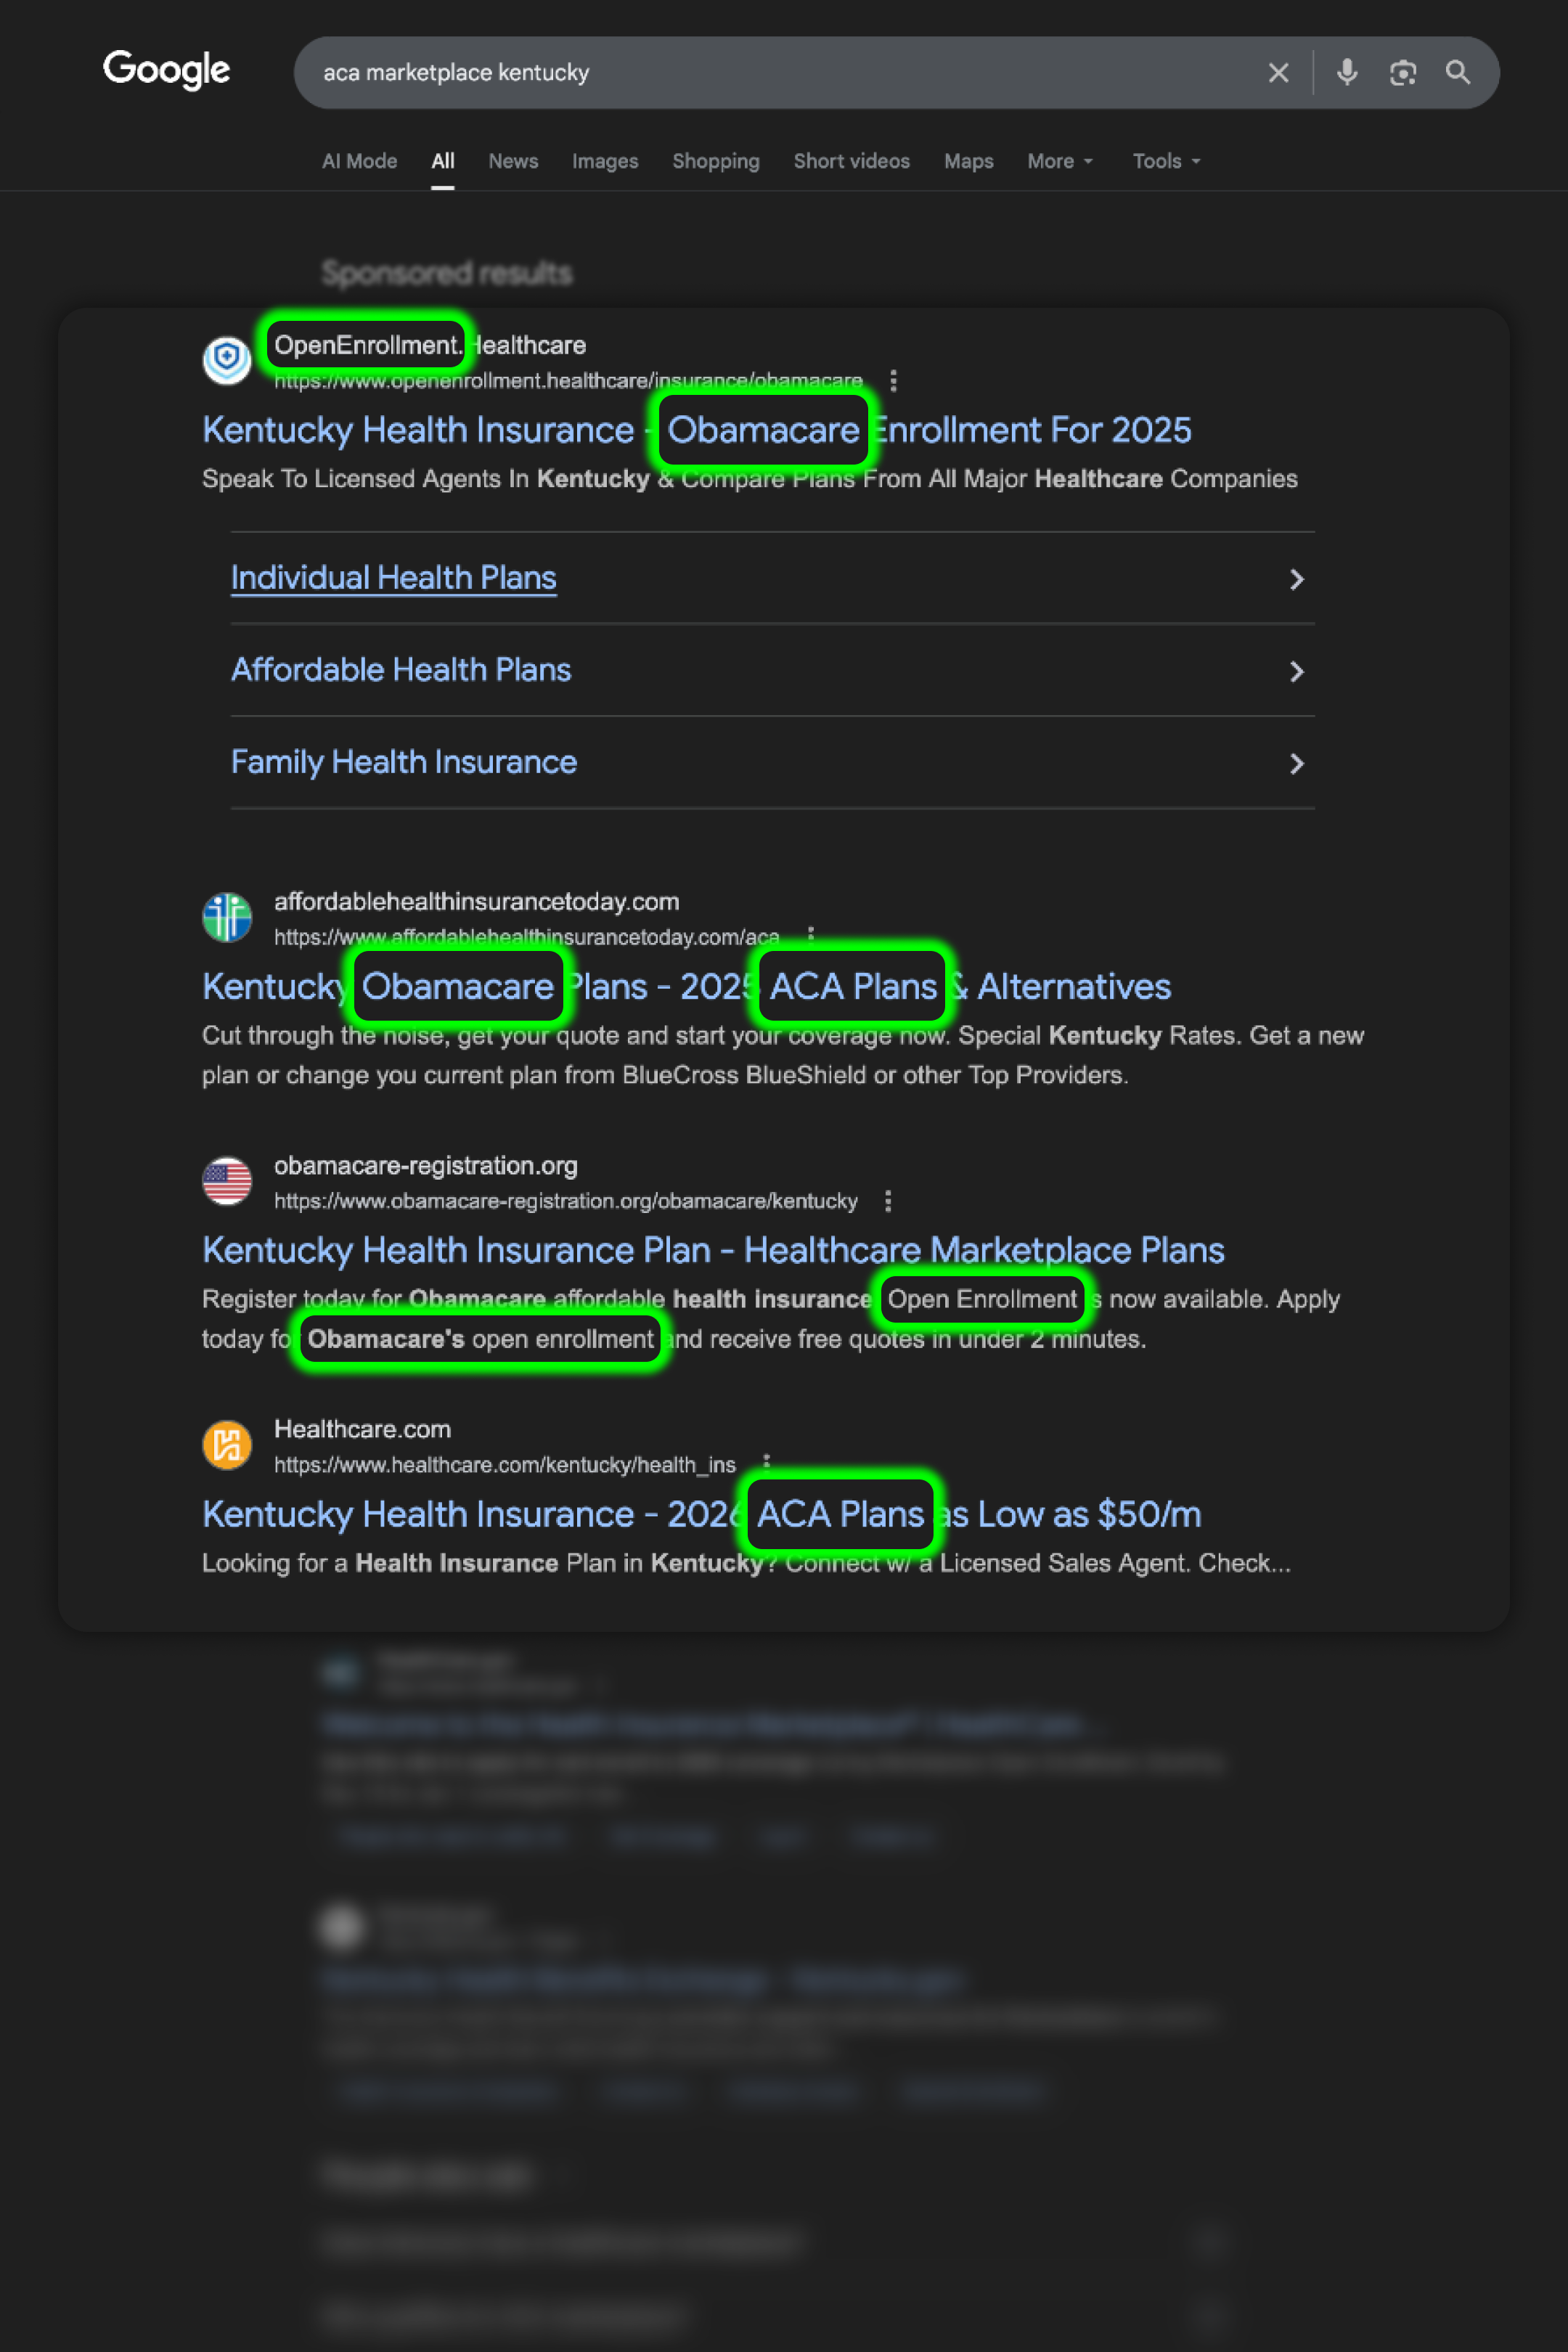Viewport: 1568px width, 2352px height.
Task: Open options menu for OpenEnrollment.Healthcare ad
Action: 893,381
